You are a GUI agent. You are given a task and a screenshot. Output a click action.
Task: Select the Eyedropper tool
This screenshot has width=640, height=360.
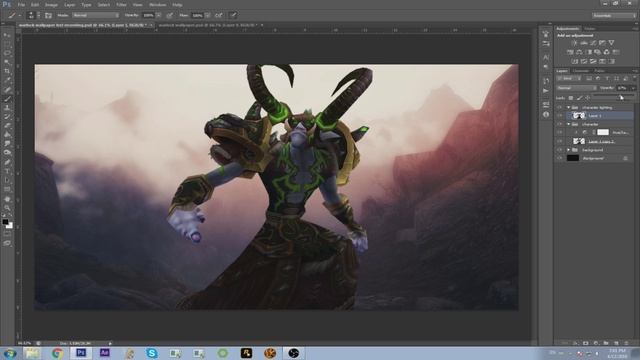tap(7, 80)
